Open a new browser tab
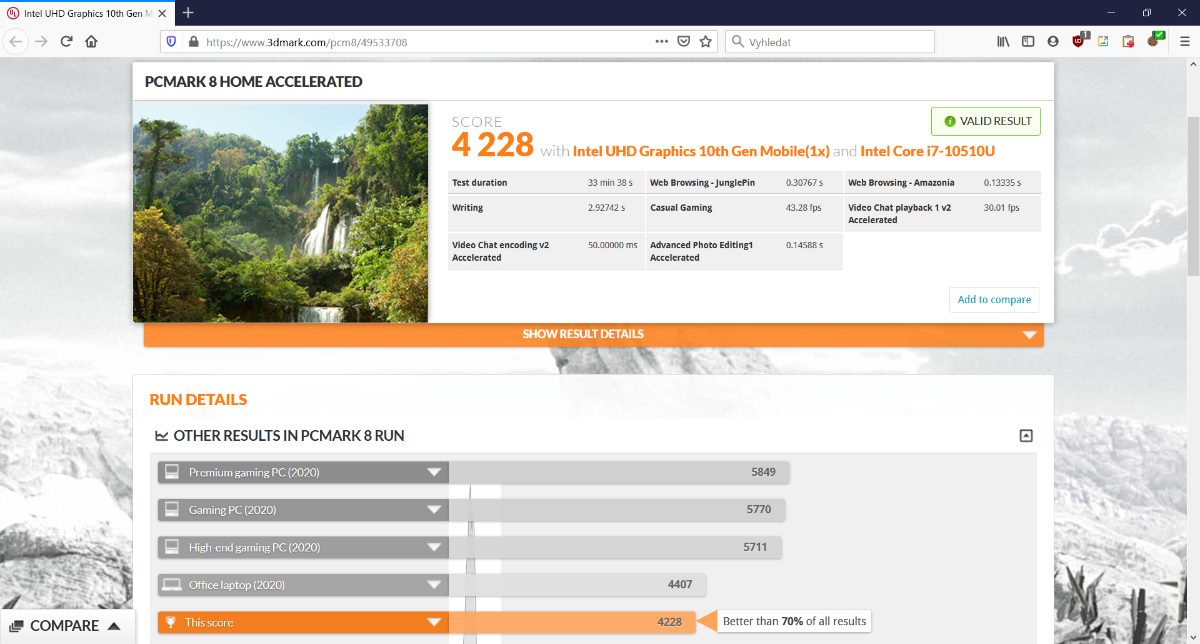The image size is (1200, 644). click(188, 12)
